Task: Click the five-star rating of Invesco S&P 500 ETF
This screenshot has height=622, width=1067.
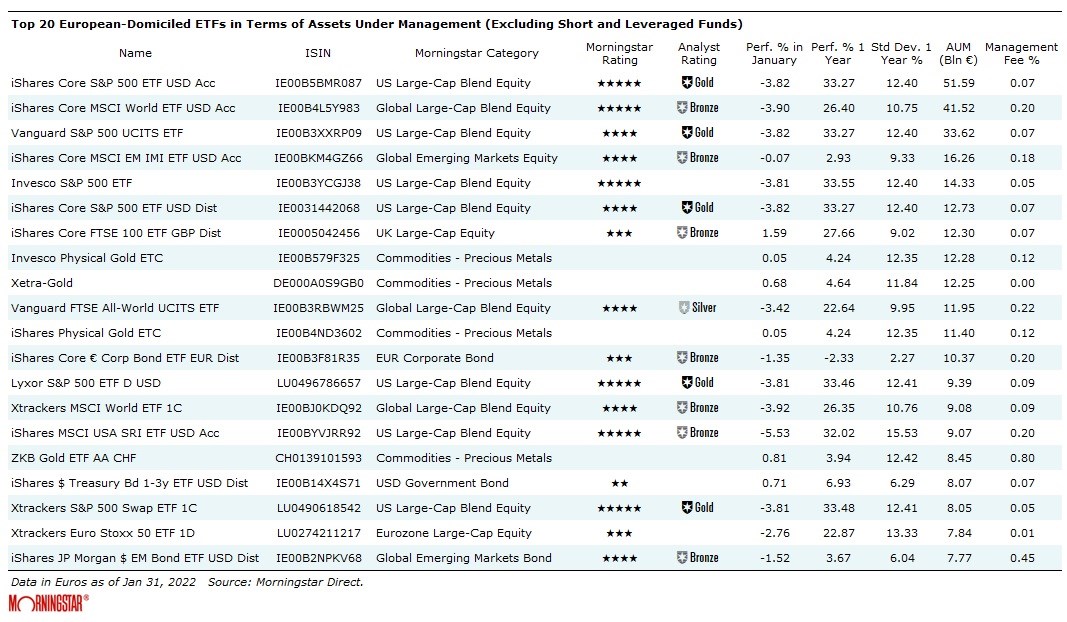Action: tap(618, 183)
